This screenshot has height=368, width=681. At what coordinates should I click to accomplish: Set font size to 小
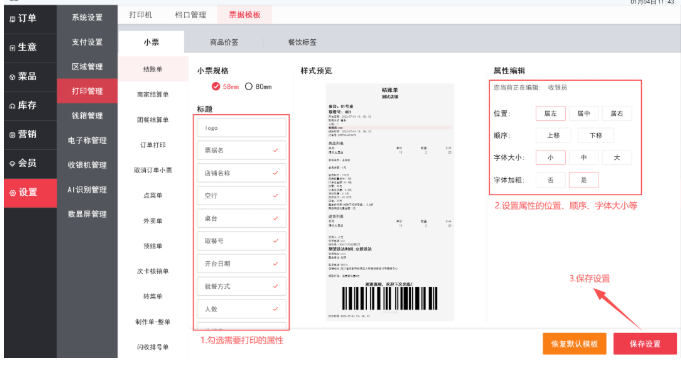(550, 158)
